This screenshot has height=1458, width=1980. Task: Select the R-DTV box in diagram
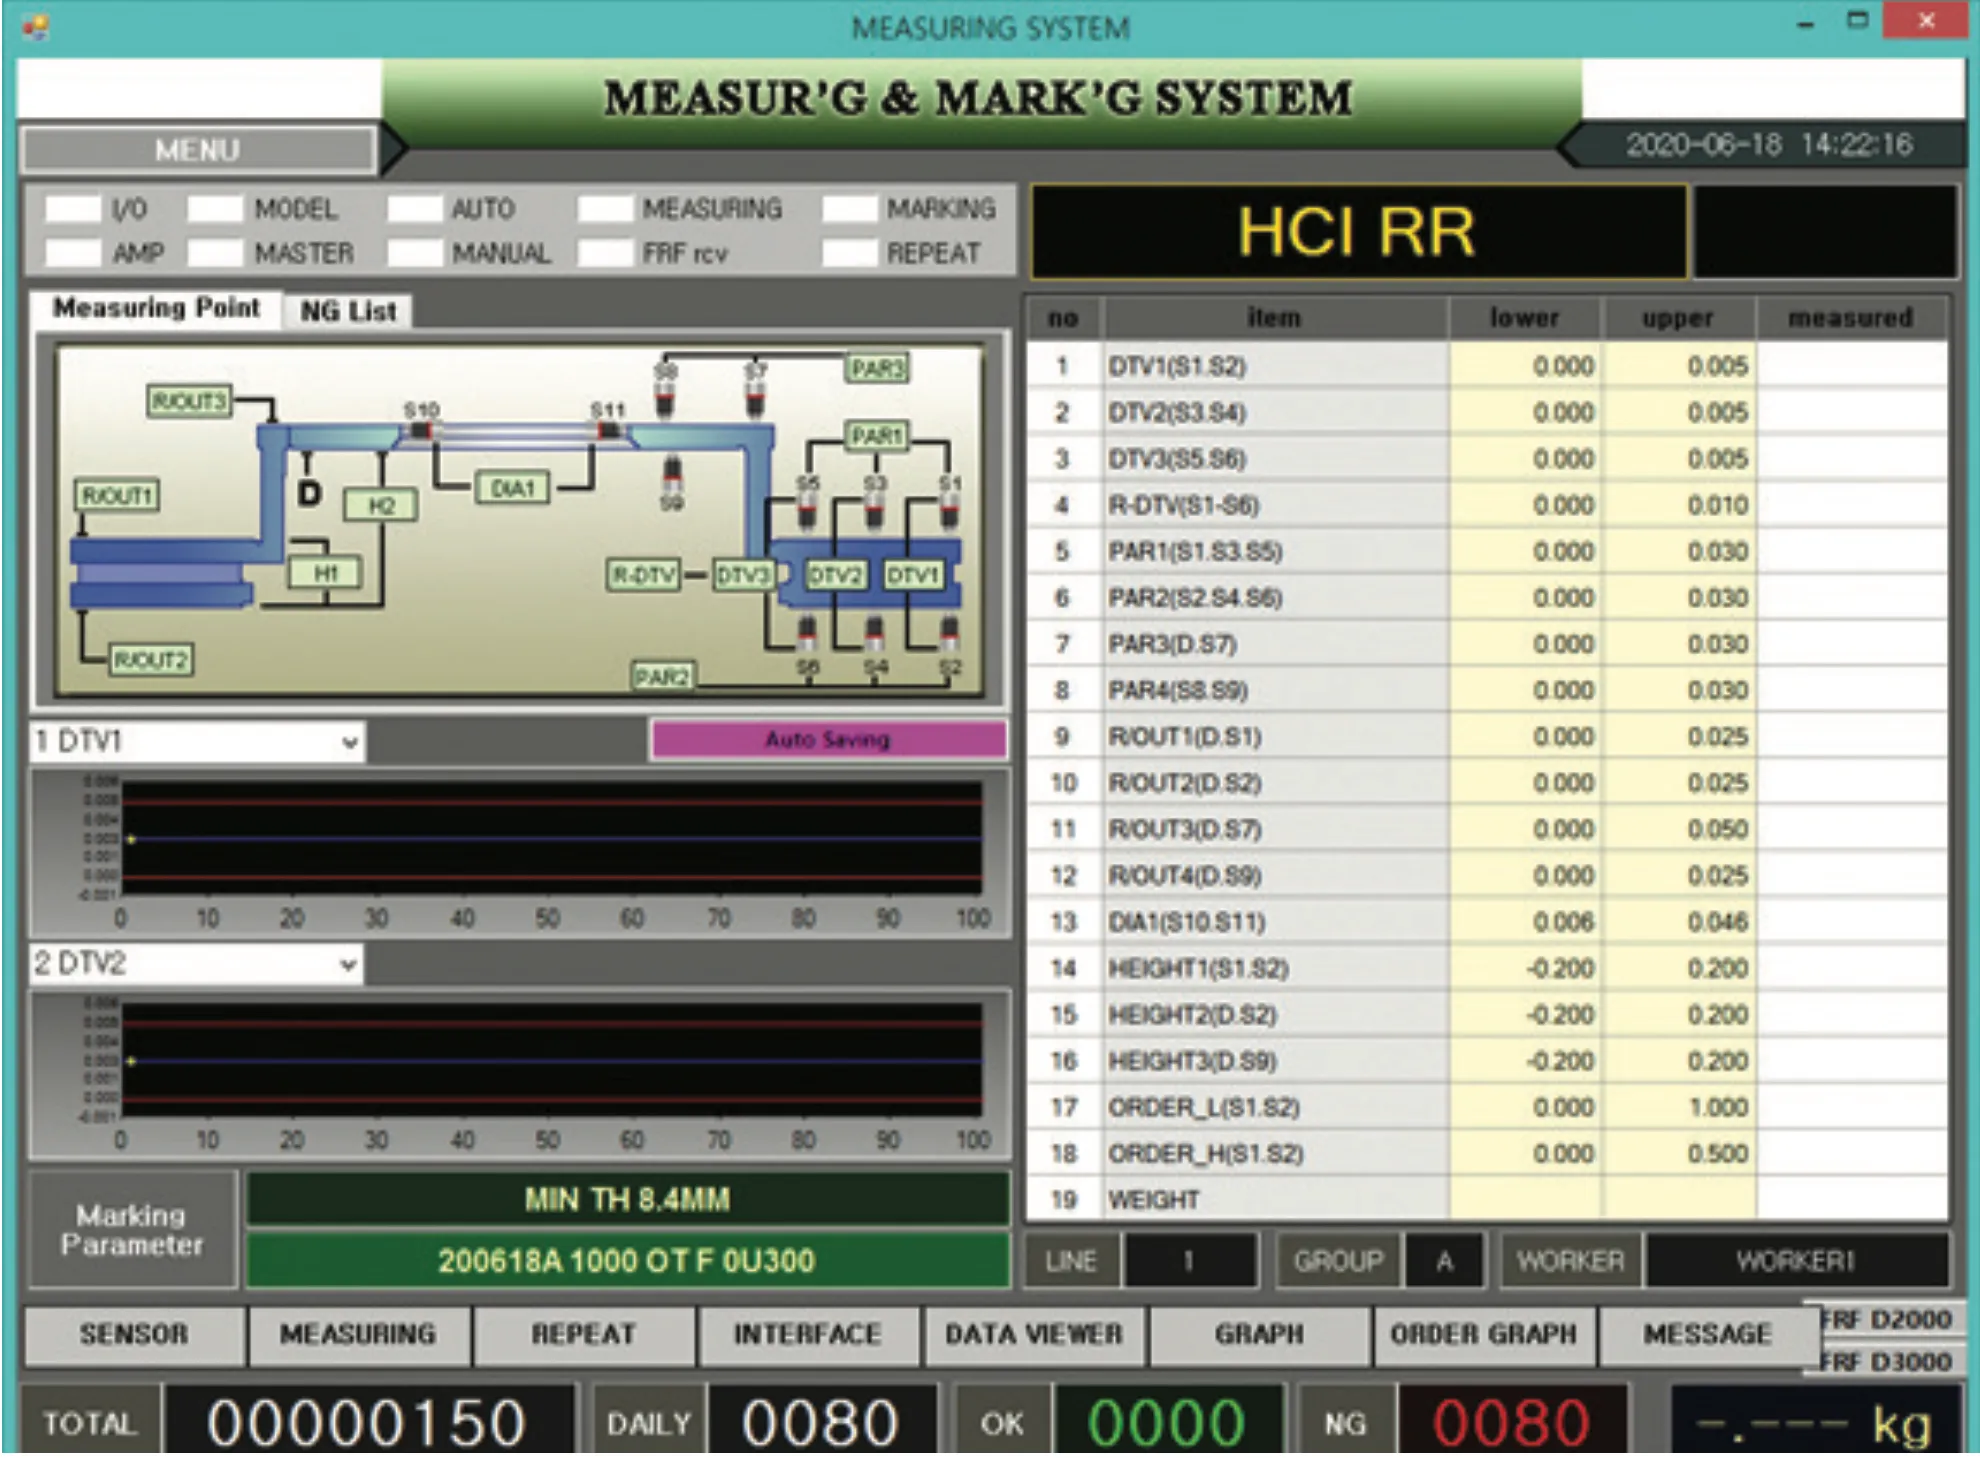[644, 575]
